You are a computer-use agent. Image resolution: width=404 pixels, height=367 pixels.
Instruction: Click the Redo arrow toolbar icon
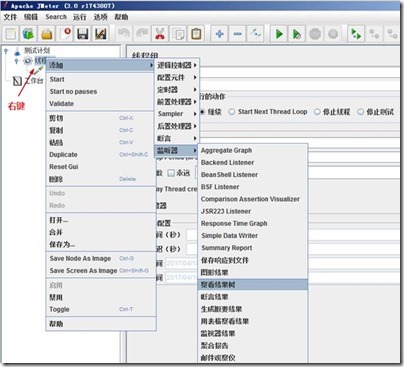(x=142, y=34)
